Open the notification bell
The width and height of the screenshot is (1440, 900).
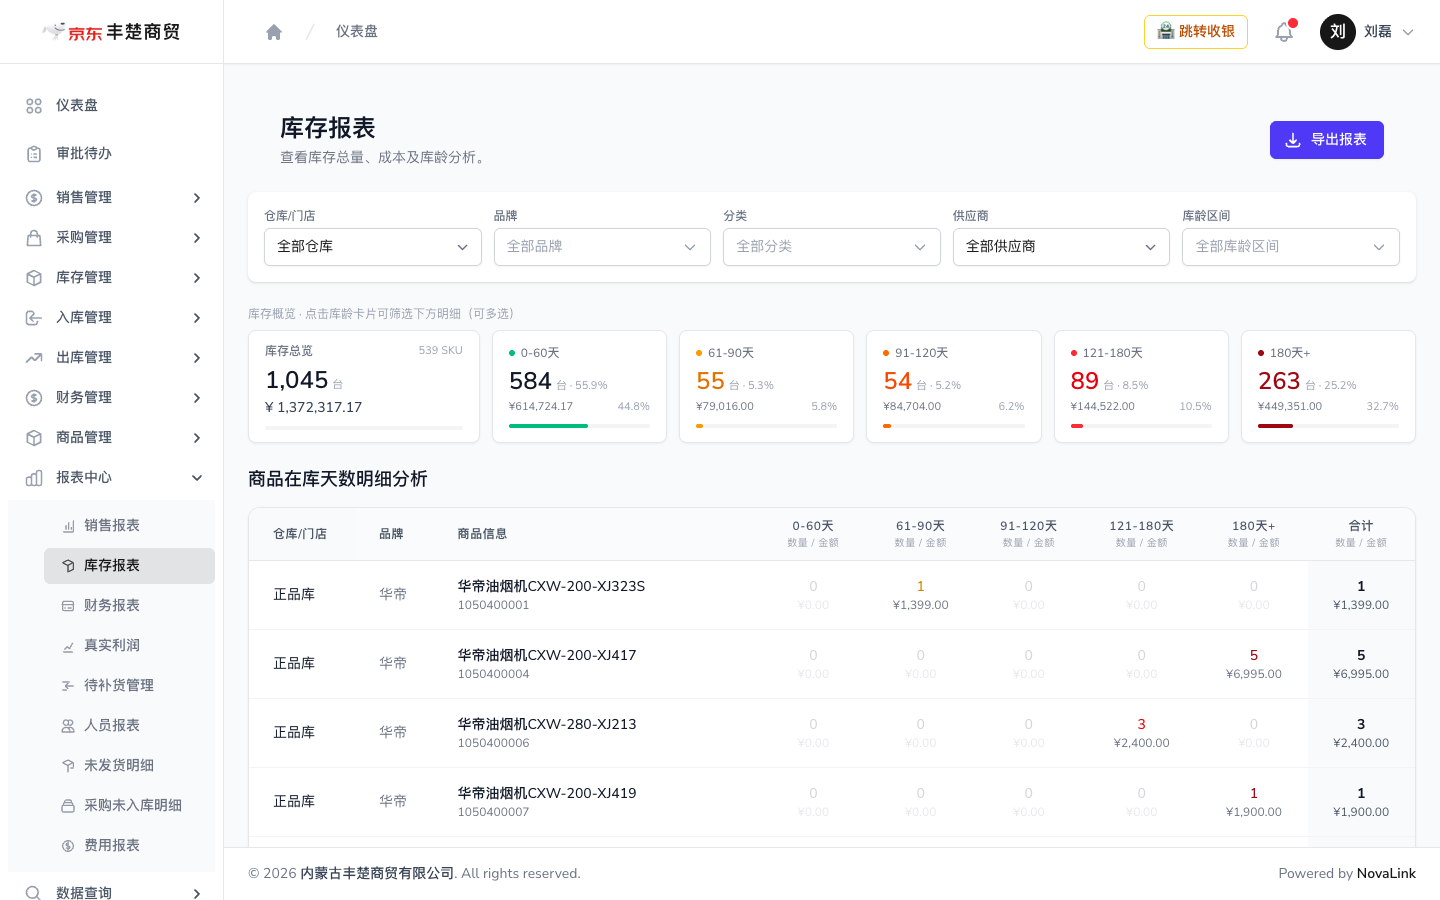pos(1284,32)
